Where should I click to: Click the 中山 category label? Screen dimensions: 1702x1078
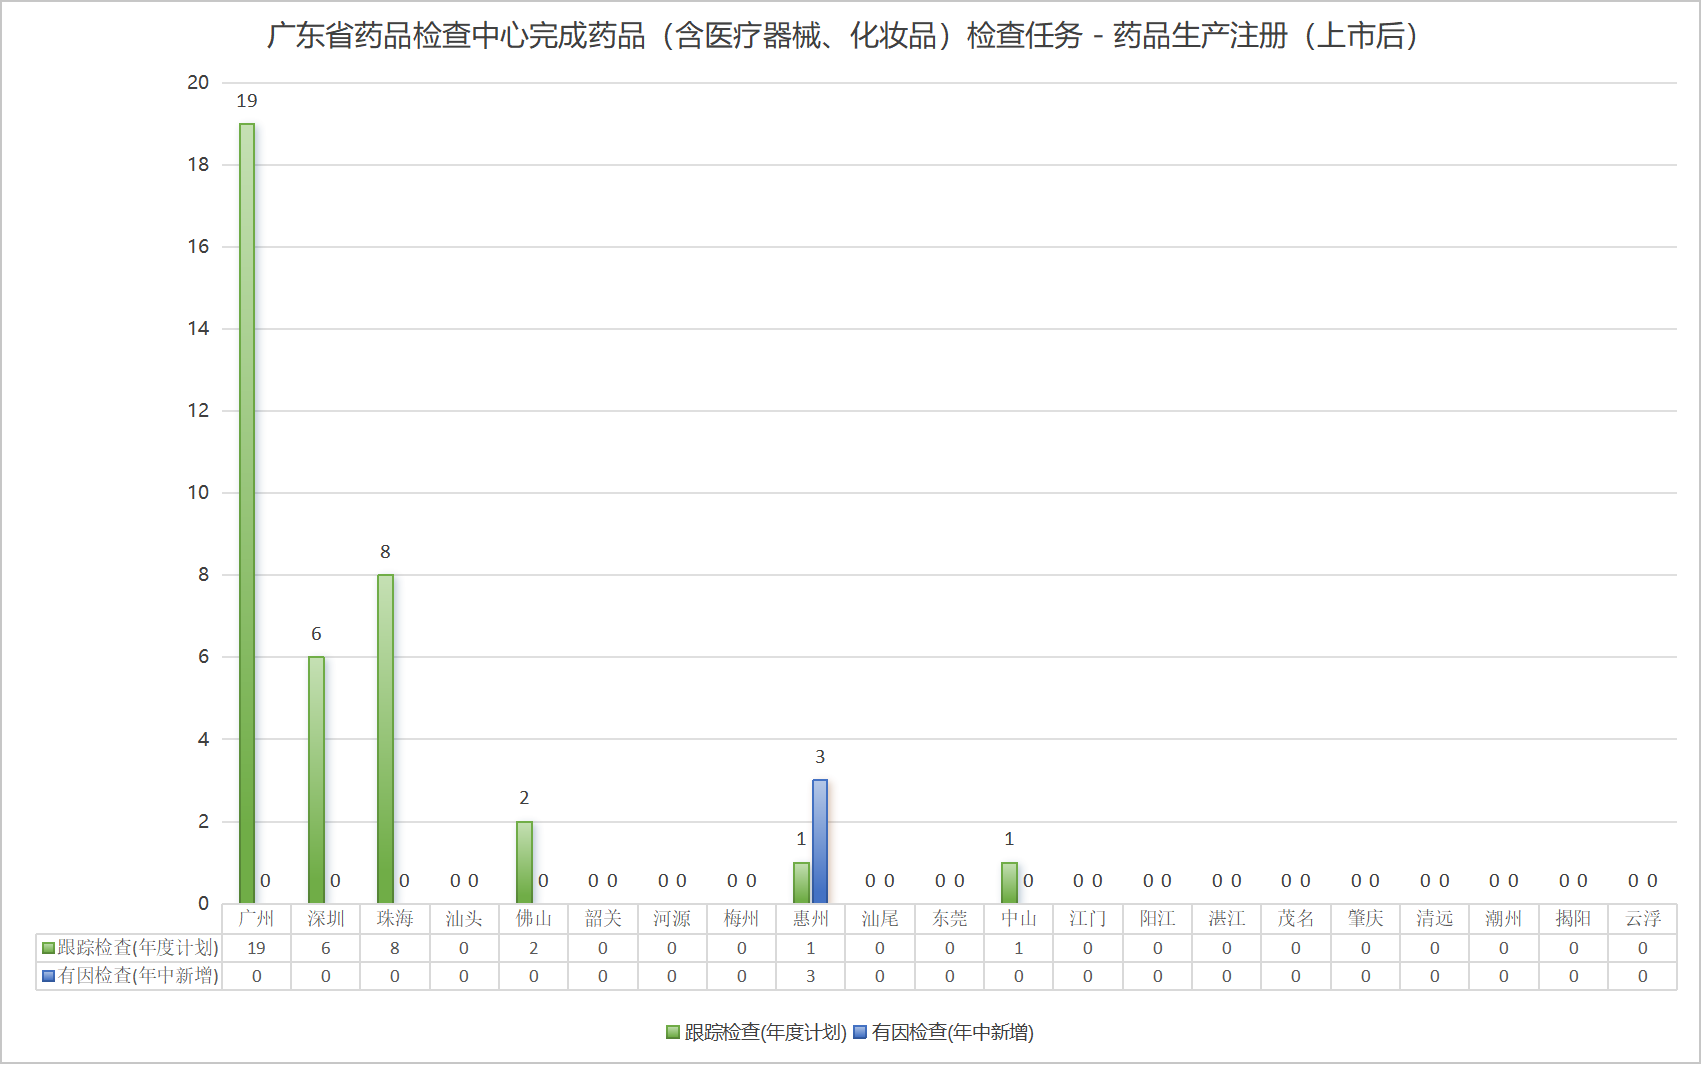(1019, 918)
